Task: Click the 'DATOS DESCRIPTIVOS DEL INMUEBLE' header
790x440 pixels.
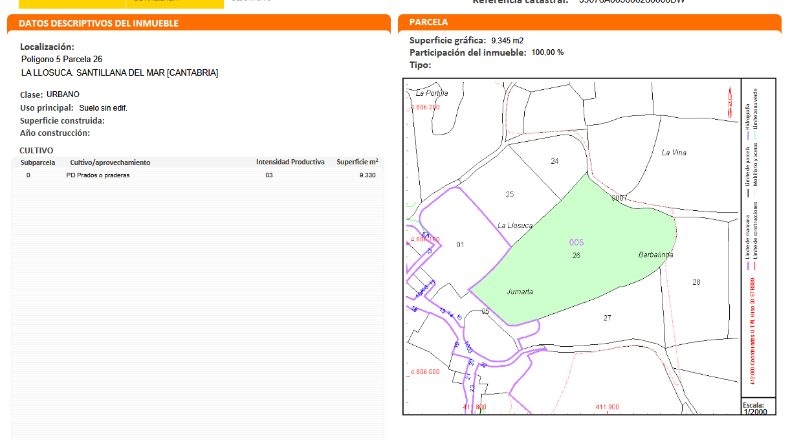Action: click(99, 23)
